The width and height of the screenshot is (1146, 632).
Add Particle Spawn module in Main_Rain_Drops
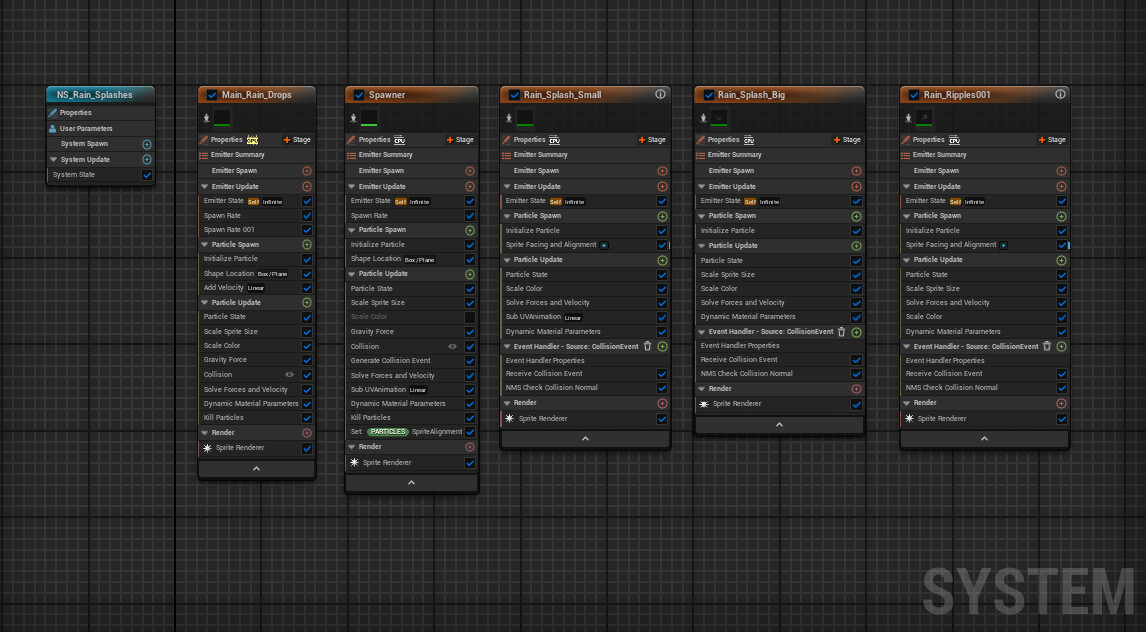point(307,245)
